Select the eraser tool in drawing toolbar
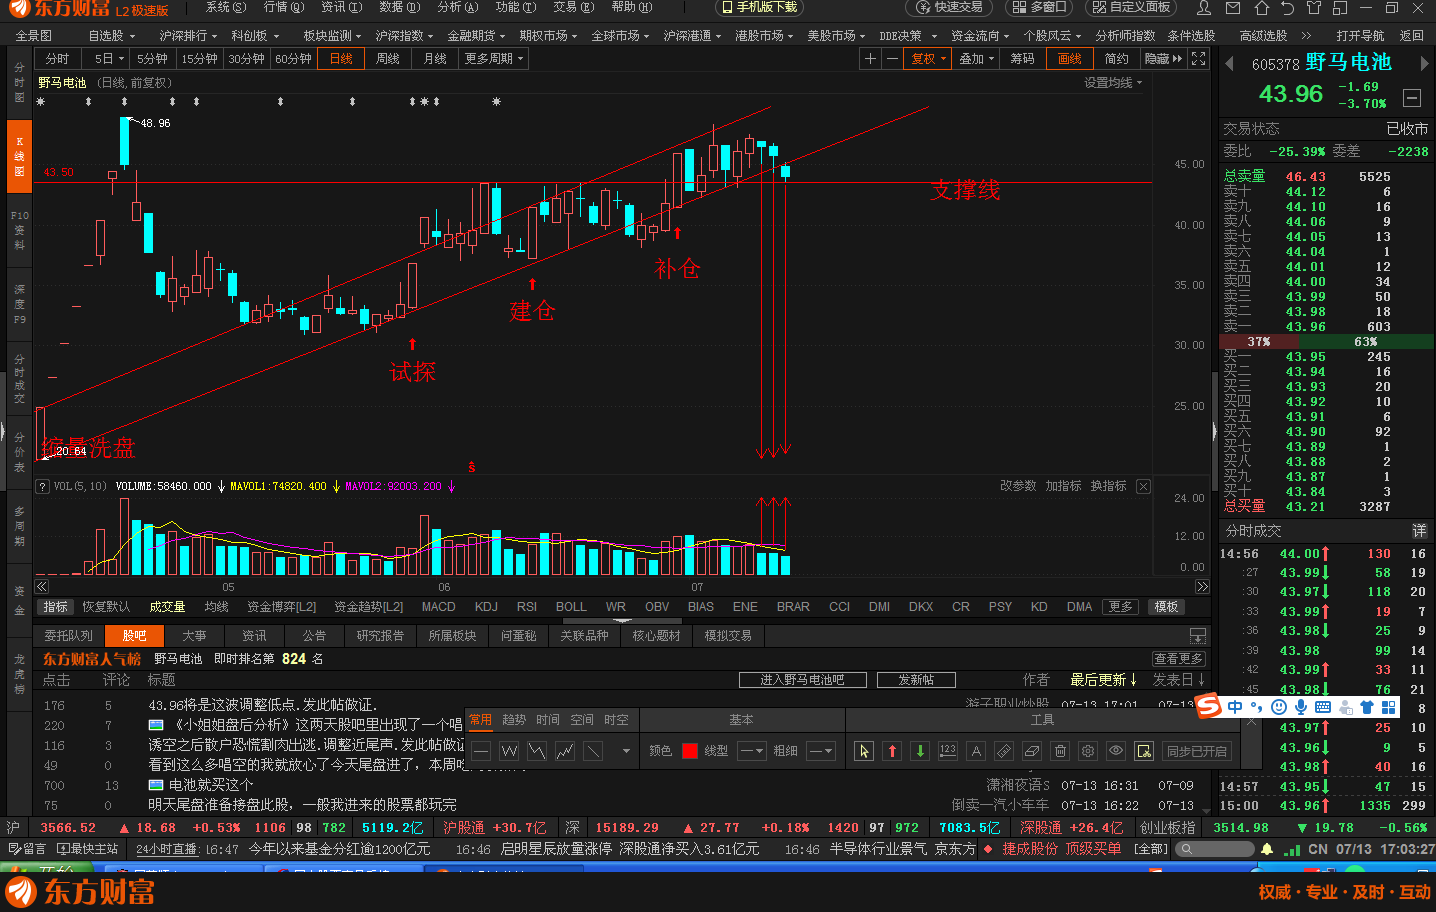 click(x=1032, y=751)
